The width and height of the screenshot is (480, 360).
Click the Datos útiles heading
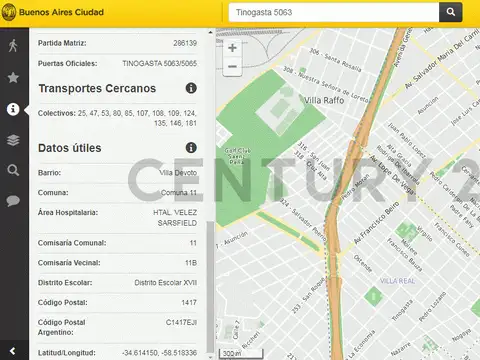pyautogui.click(x=70, y=148)
